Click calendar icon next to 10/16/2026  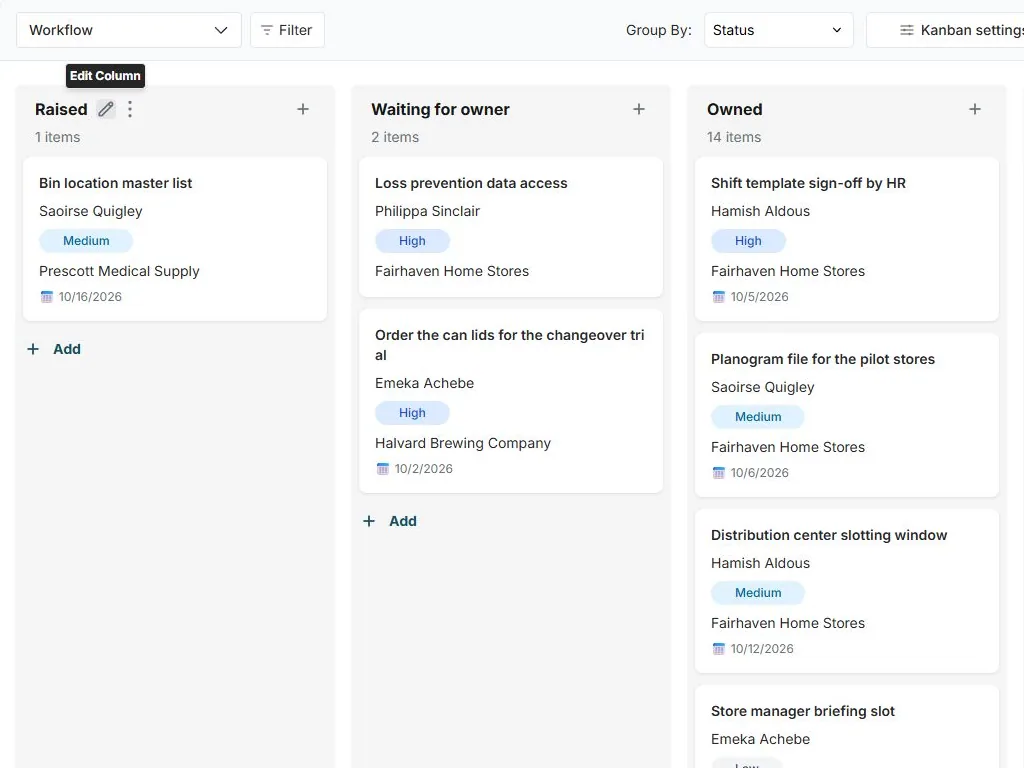tap(46, 296)
